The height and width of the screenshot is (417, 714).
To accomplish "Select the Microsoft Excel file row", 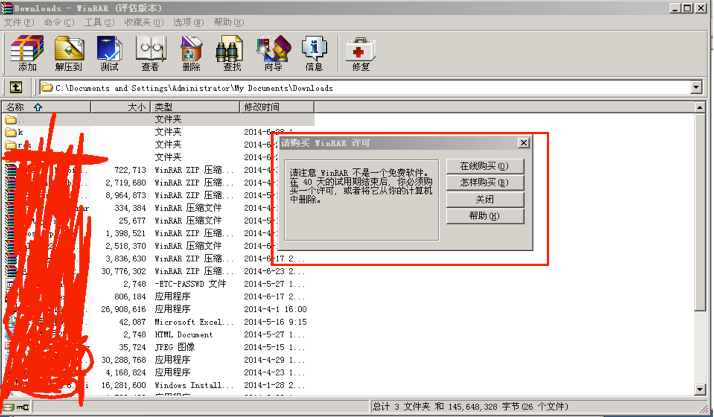I will click(x=157, y=322).
